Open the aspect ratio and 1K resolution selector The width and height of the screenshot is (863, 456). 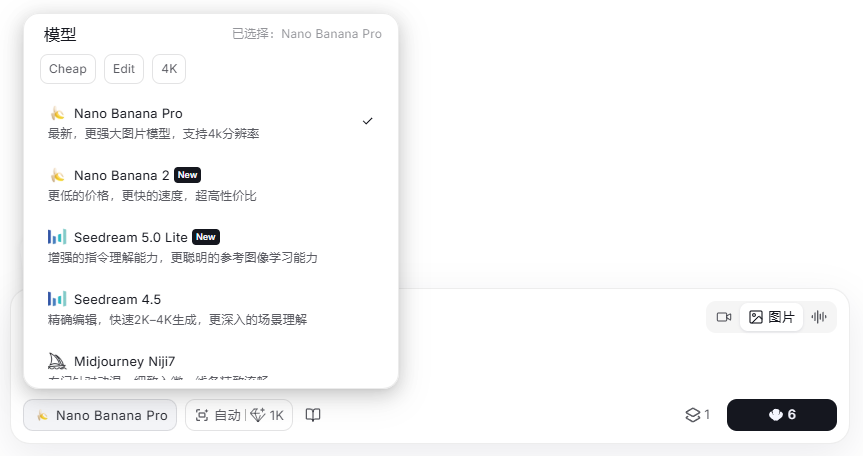coord(239,415)
